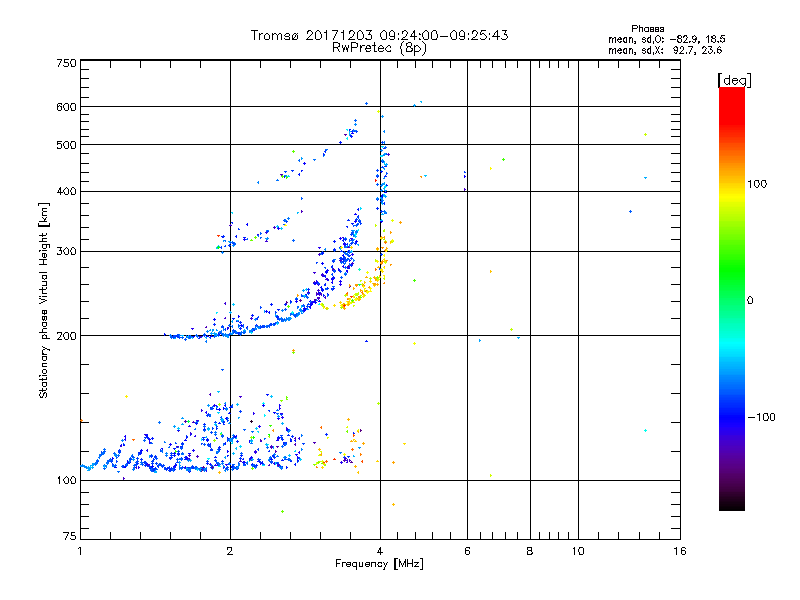Screen dimensions: 800x600
Task: Select the 'Frequency [MHz]' axis title
Action: 379,564
